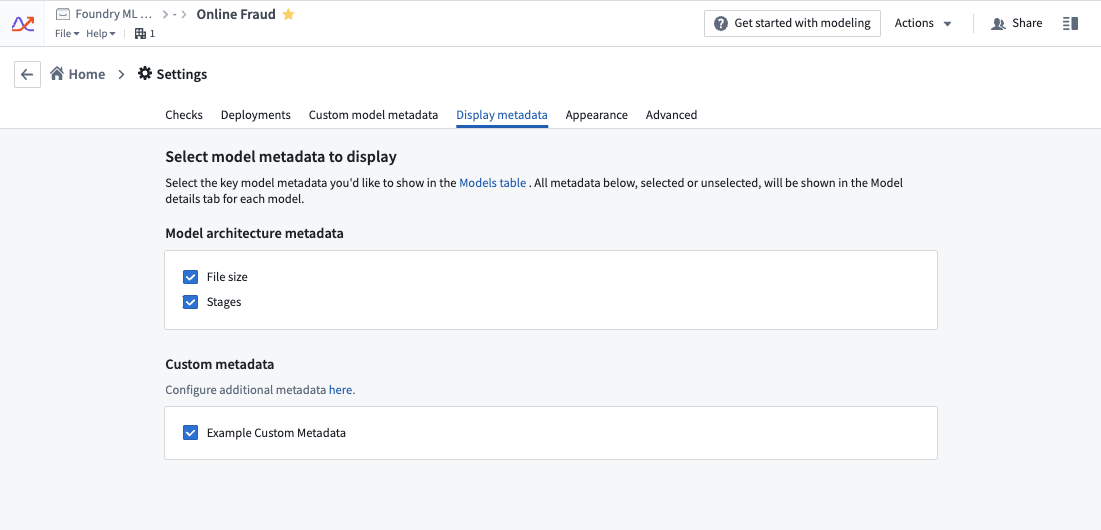This screenshot has height=530, width=1101.
Task: Open the Help dropdown menu
Action: (101, 34)
